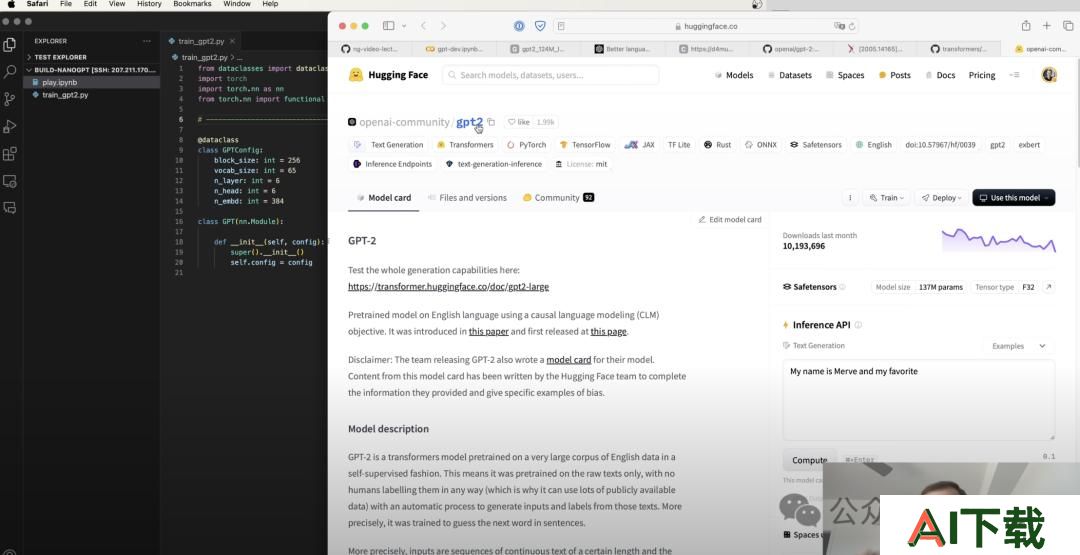Click the Safari Share icon
The height and width of the screenshot is (555, 1080).
click(x=1026, y=25)
